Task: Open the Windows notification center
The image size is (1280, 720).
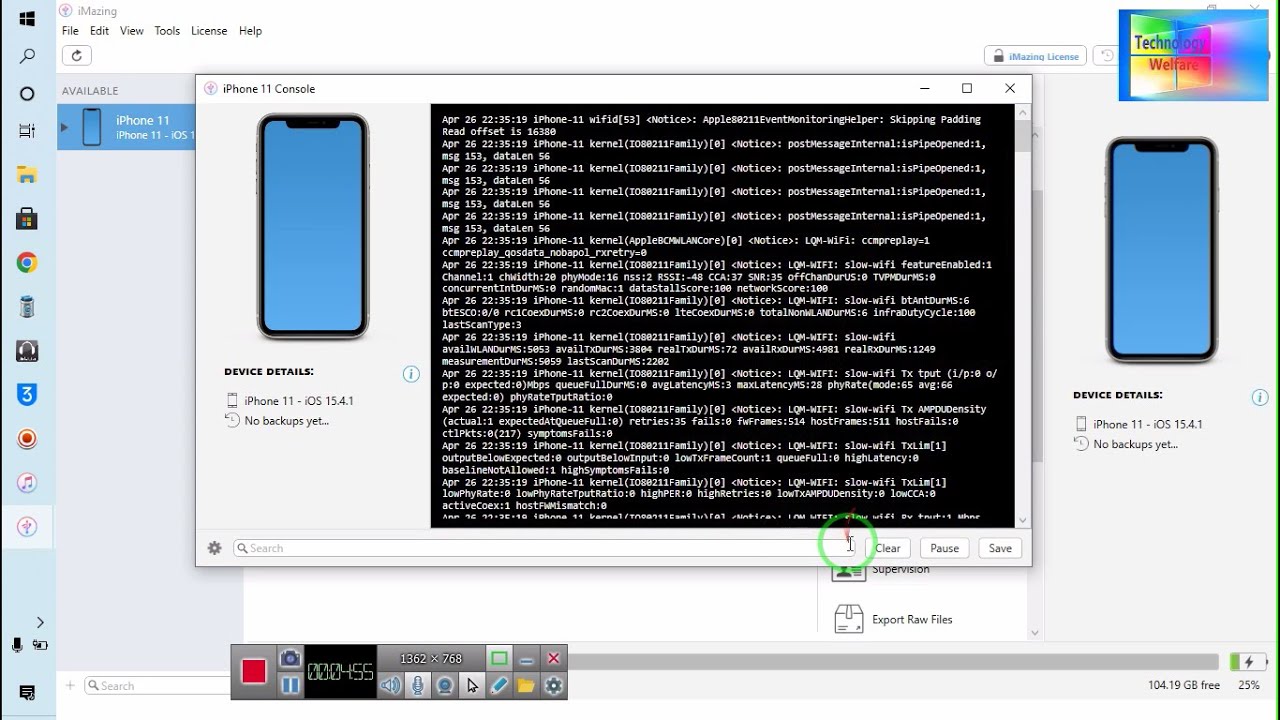Action: 27,693
